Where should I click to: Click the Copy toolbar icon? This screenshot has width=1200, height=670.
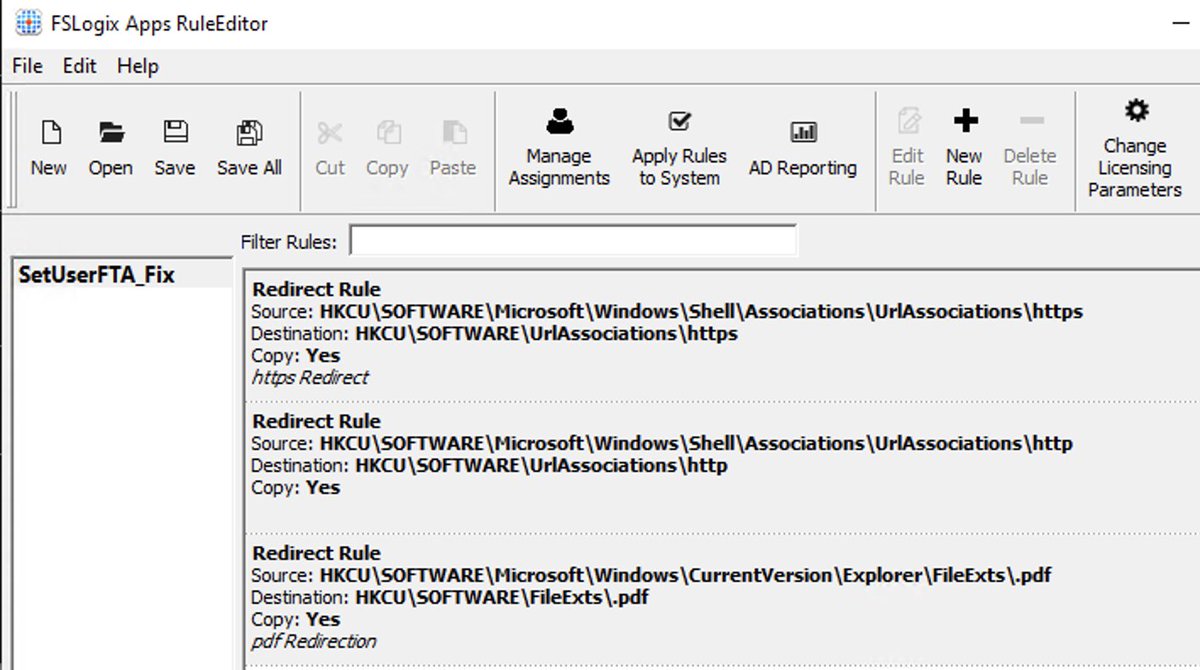coord(388,132)
